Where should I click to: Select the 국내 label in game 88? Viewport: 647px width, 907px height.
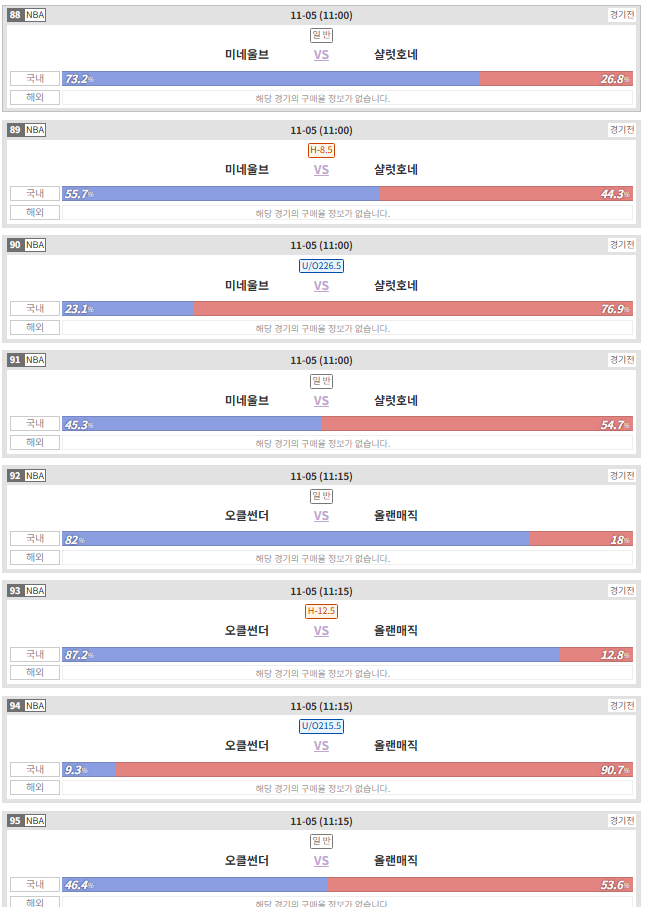click(x=35, y=79)
